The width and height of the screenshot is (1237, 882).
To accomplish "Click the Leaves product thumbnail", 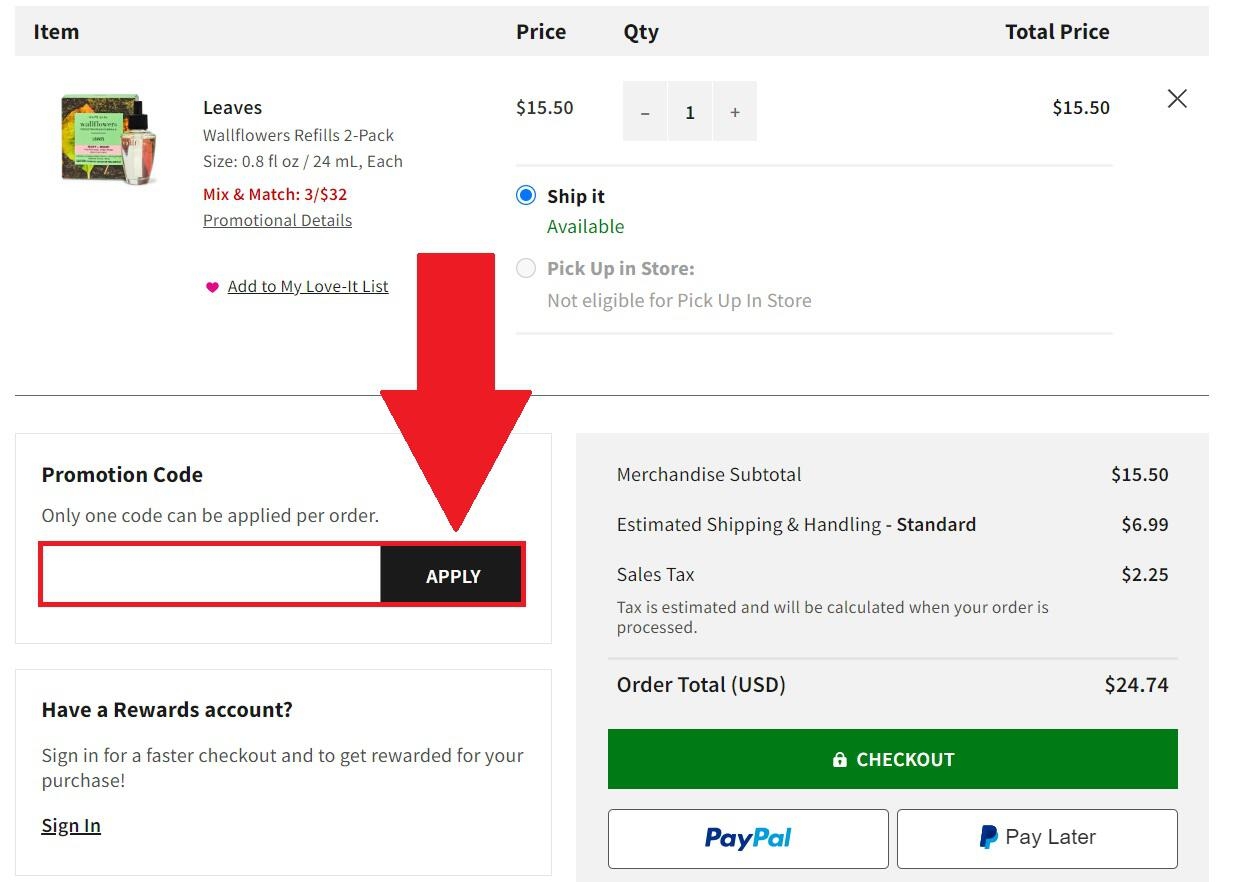I will point(109,140).
